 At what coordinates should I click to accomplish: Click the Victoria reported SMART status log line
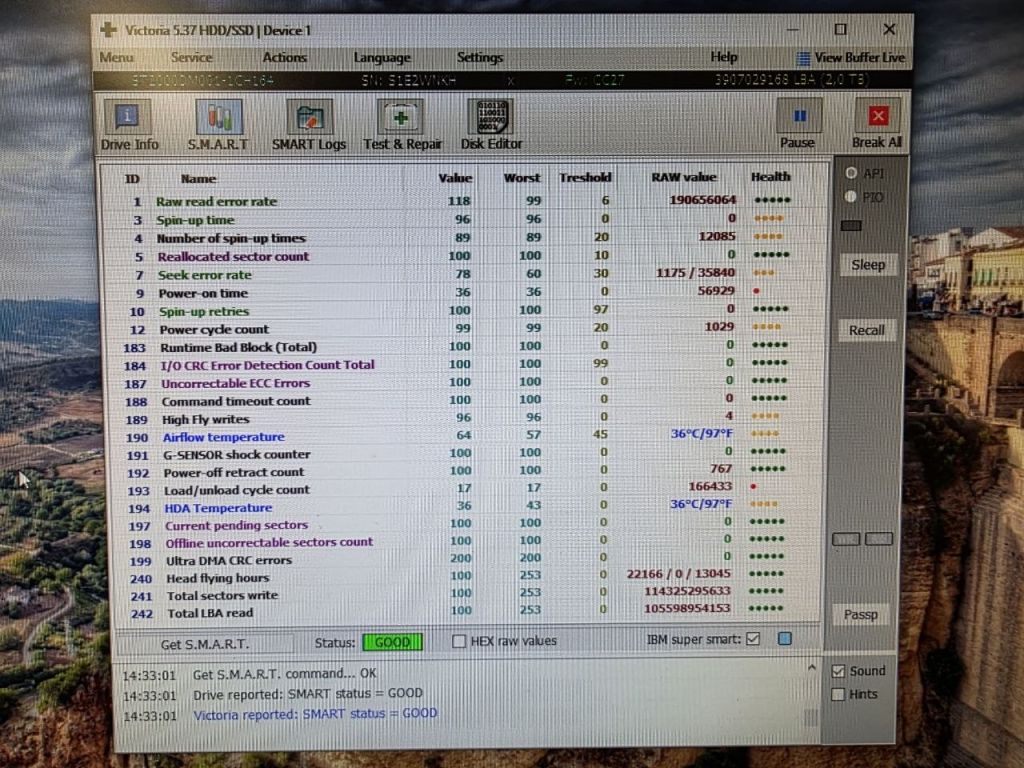[x=315, y=714]
